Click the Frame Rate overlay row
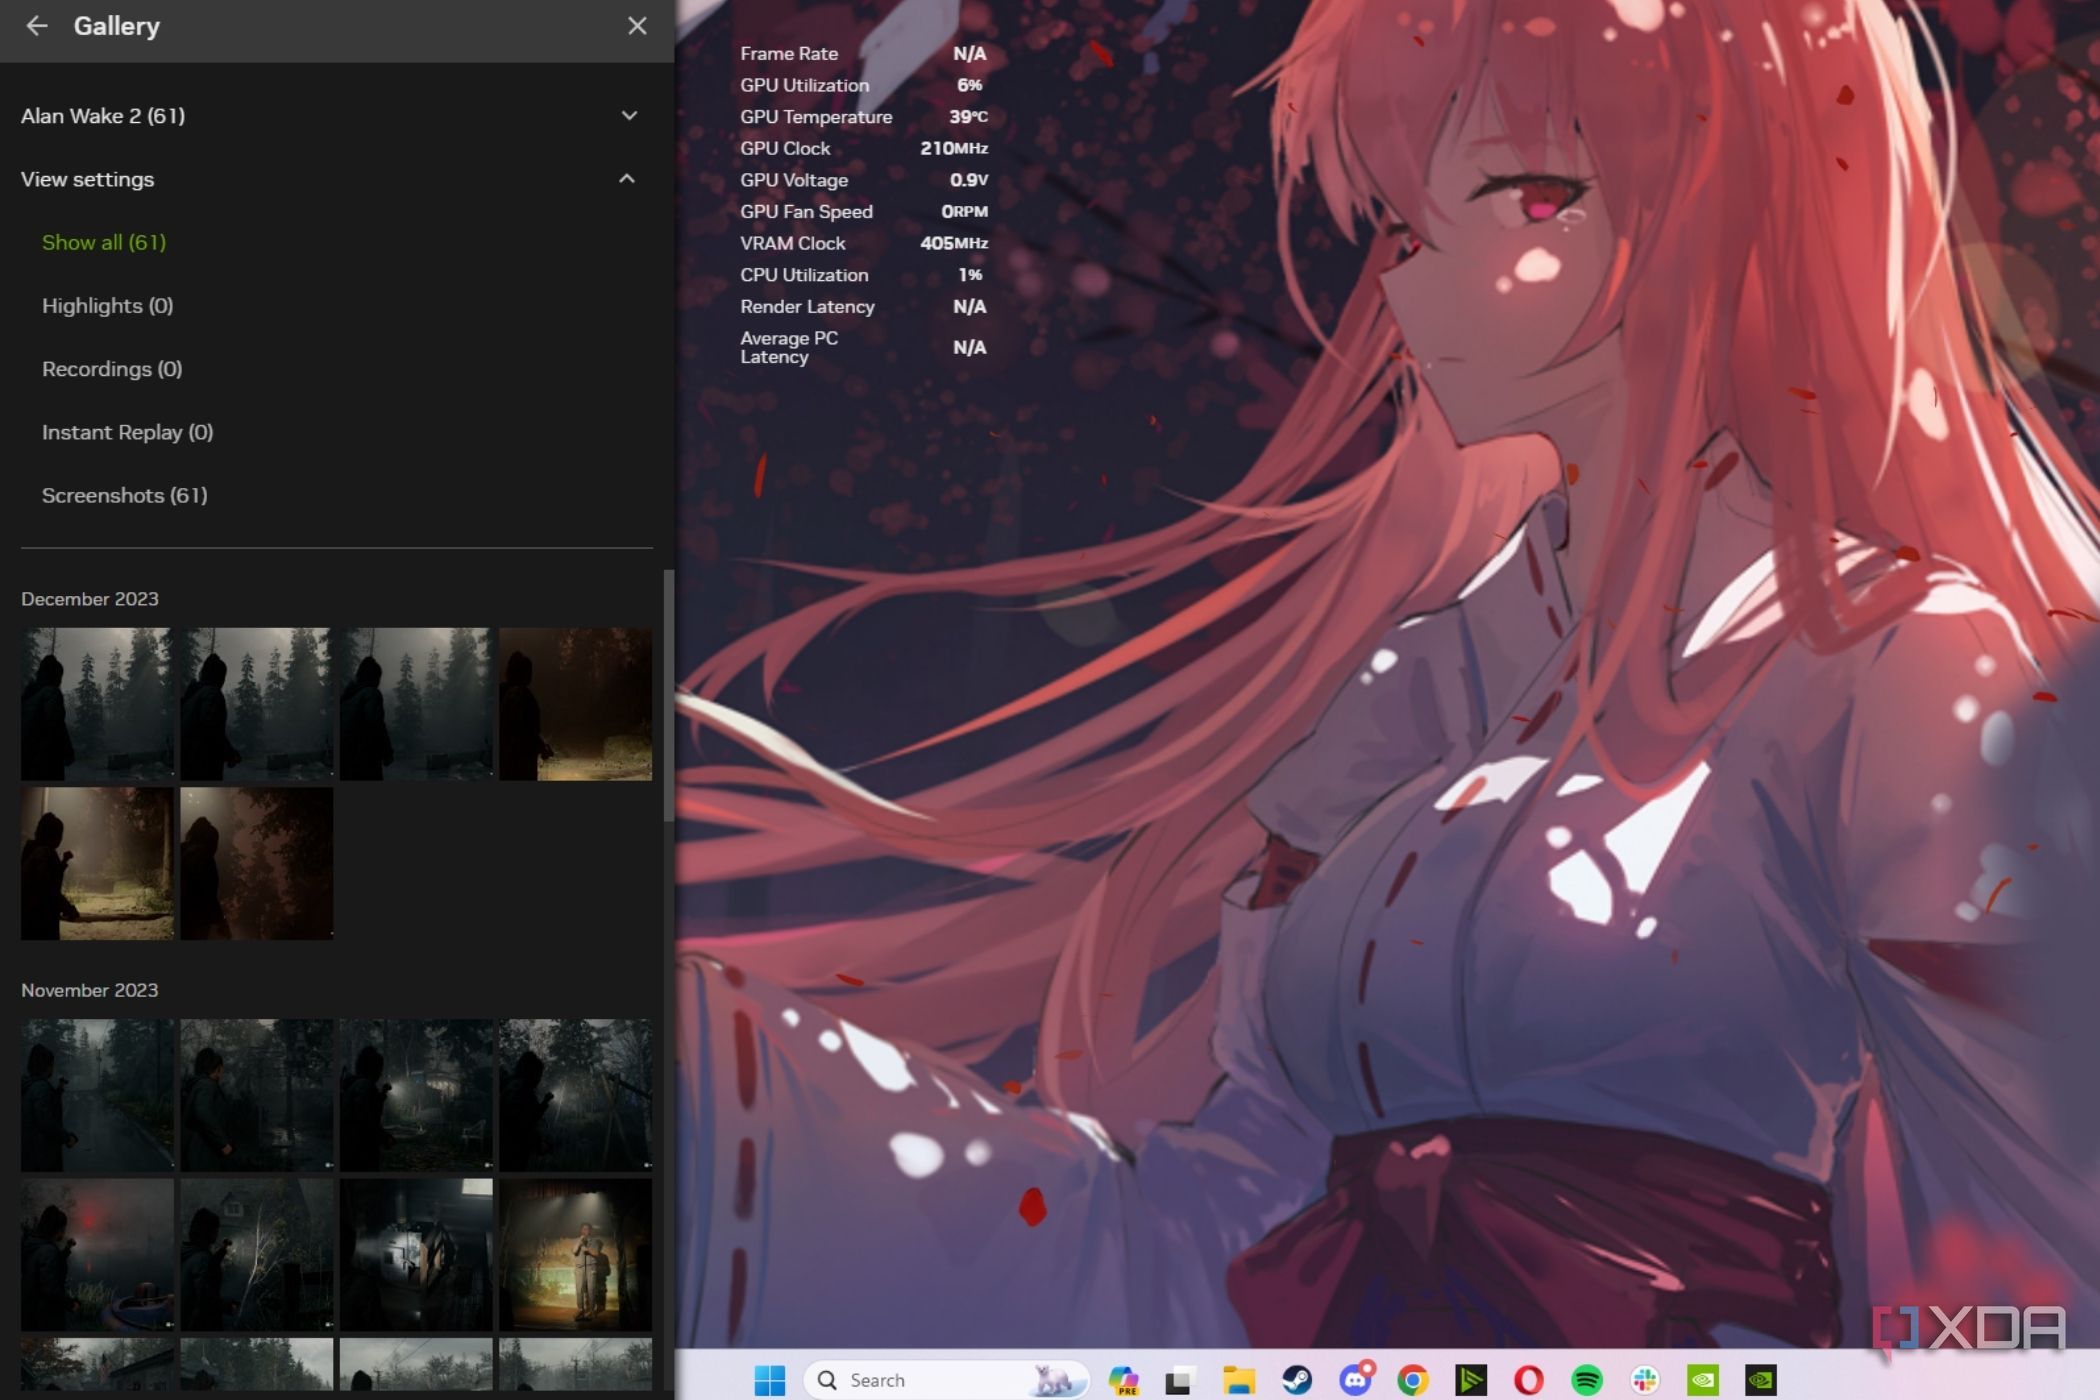Image resolution: width=2100 pixels, height=1400 pixels. coord(864,53)
